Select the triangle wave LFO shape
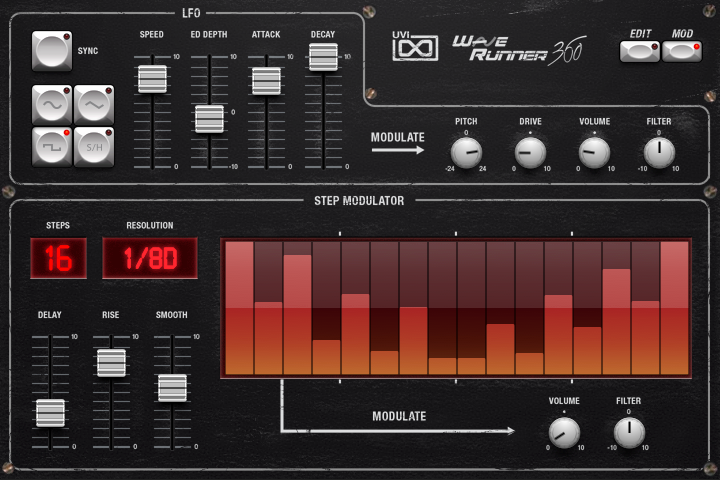The image size is (720, 480). pos(93,105)
